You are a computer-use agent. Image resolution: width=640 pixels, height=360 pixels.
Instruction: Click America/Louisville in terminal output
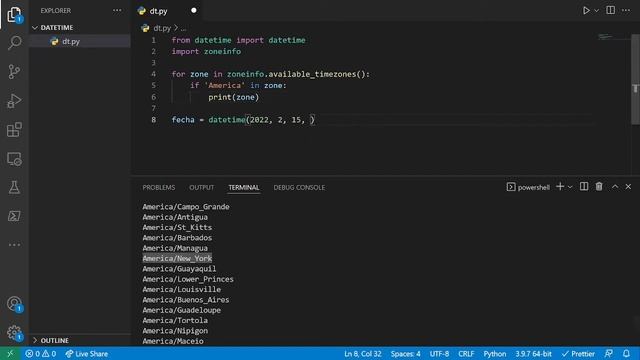182,289
